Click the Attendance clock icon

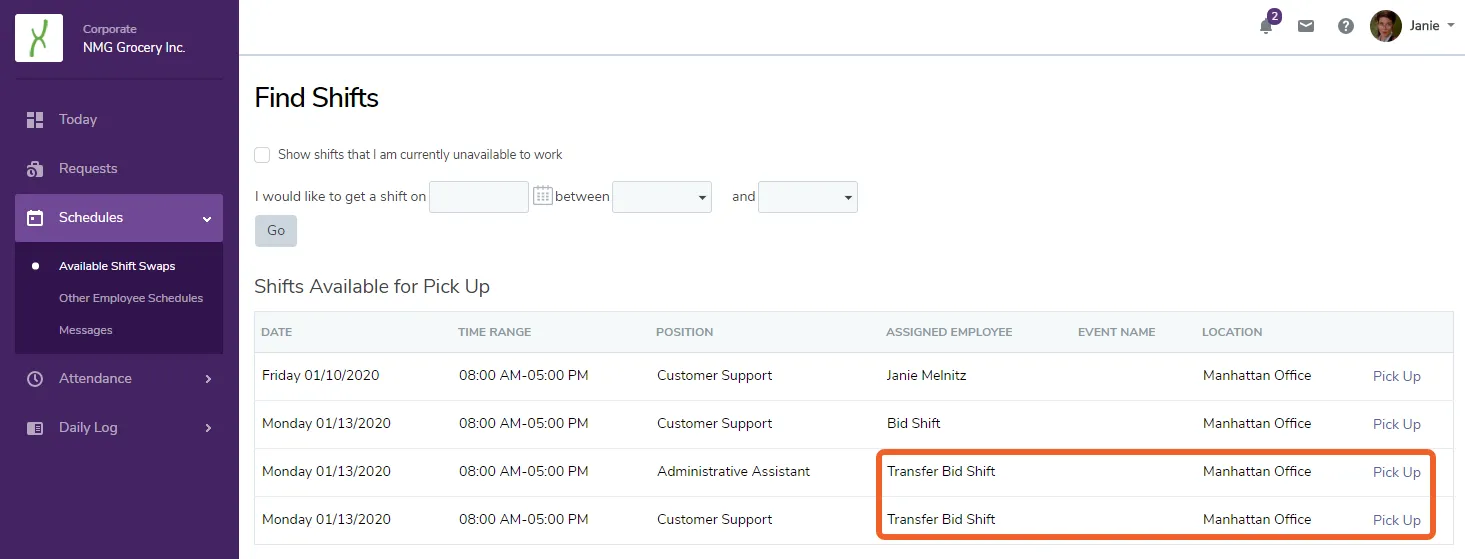pos(35,378)
